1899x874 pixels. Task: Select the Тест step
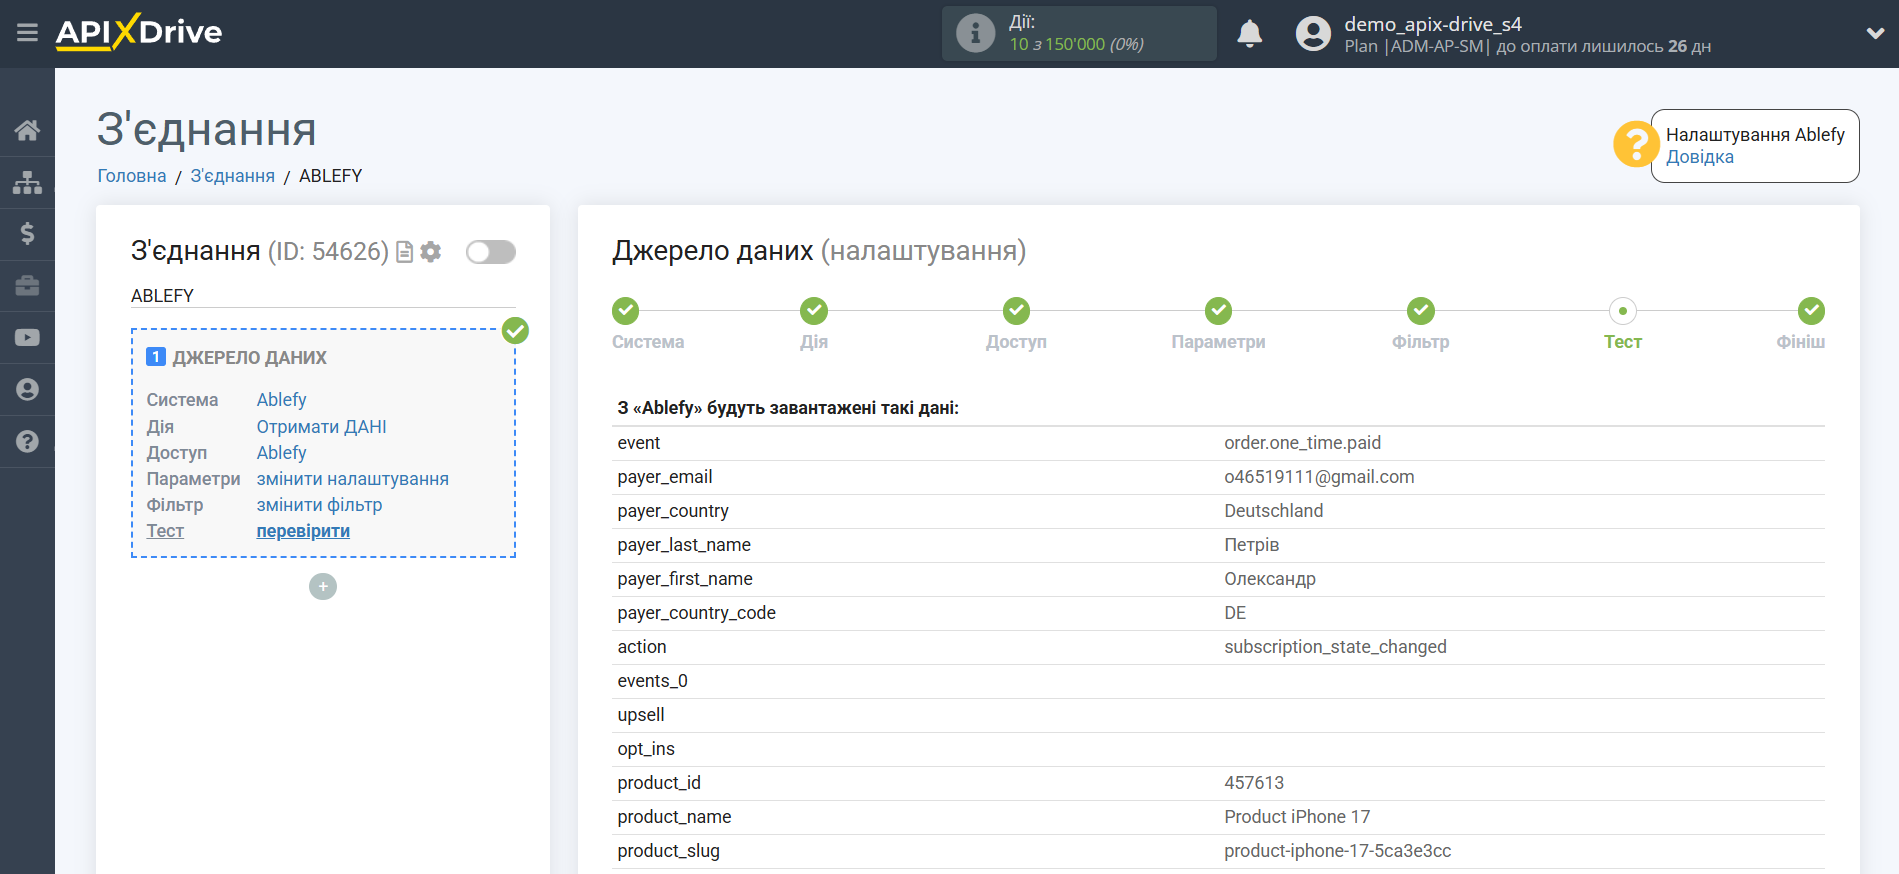(x=1623, y=311)
